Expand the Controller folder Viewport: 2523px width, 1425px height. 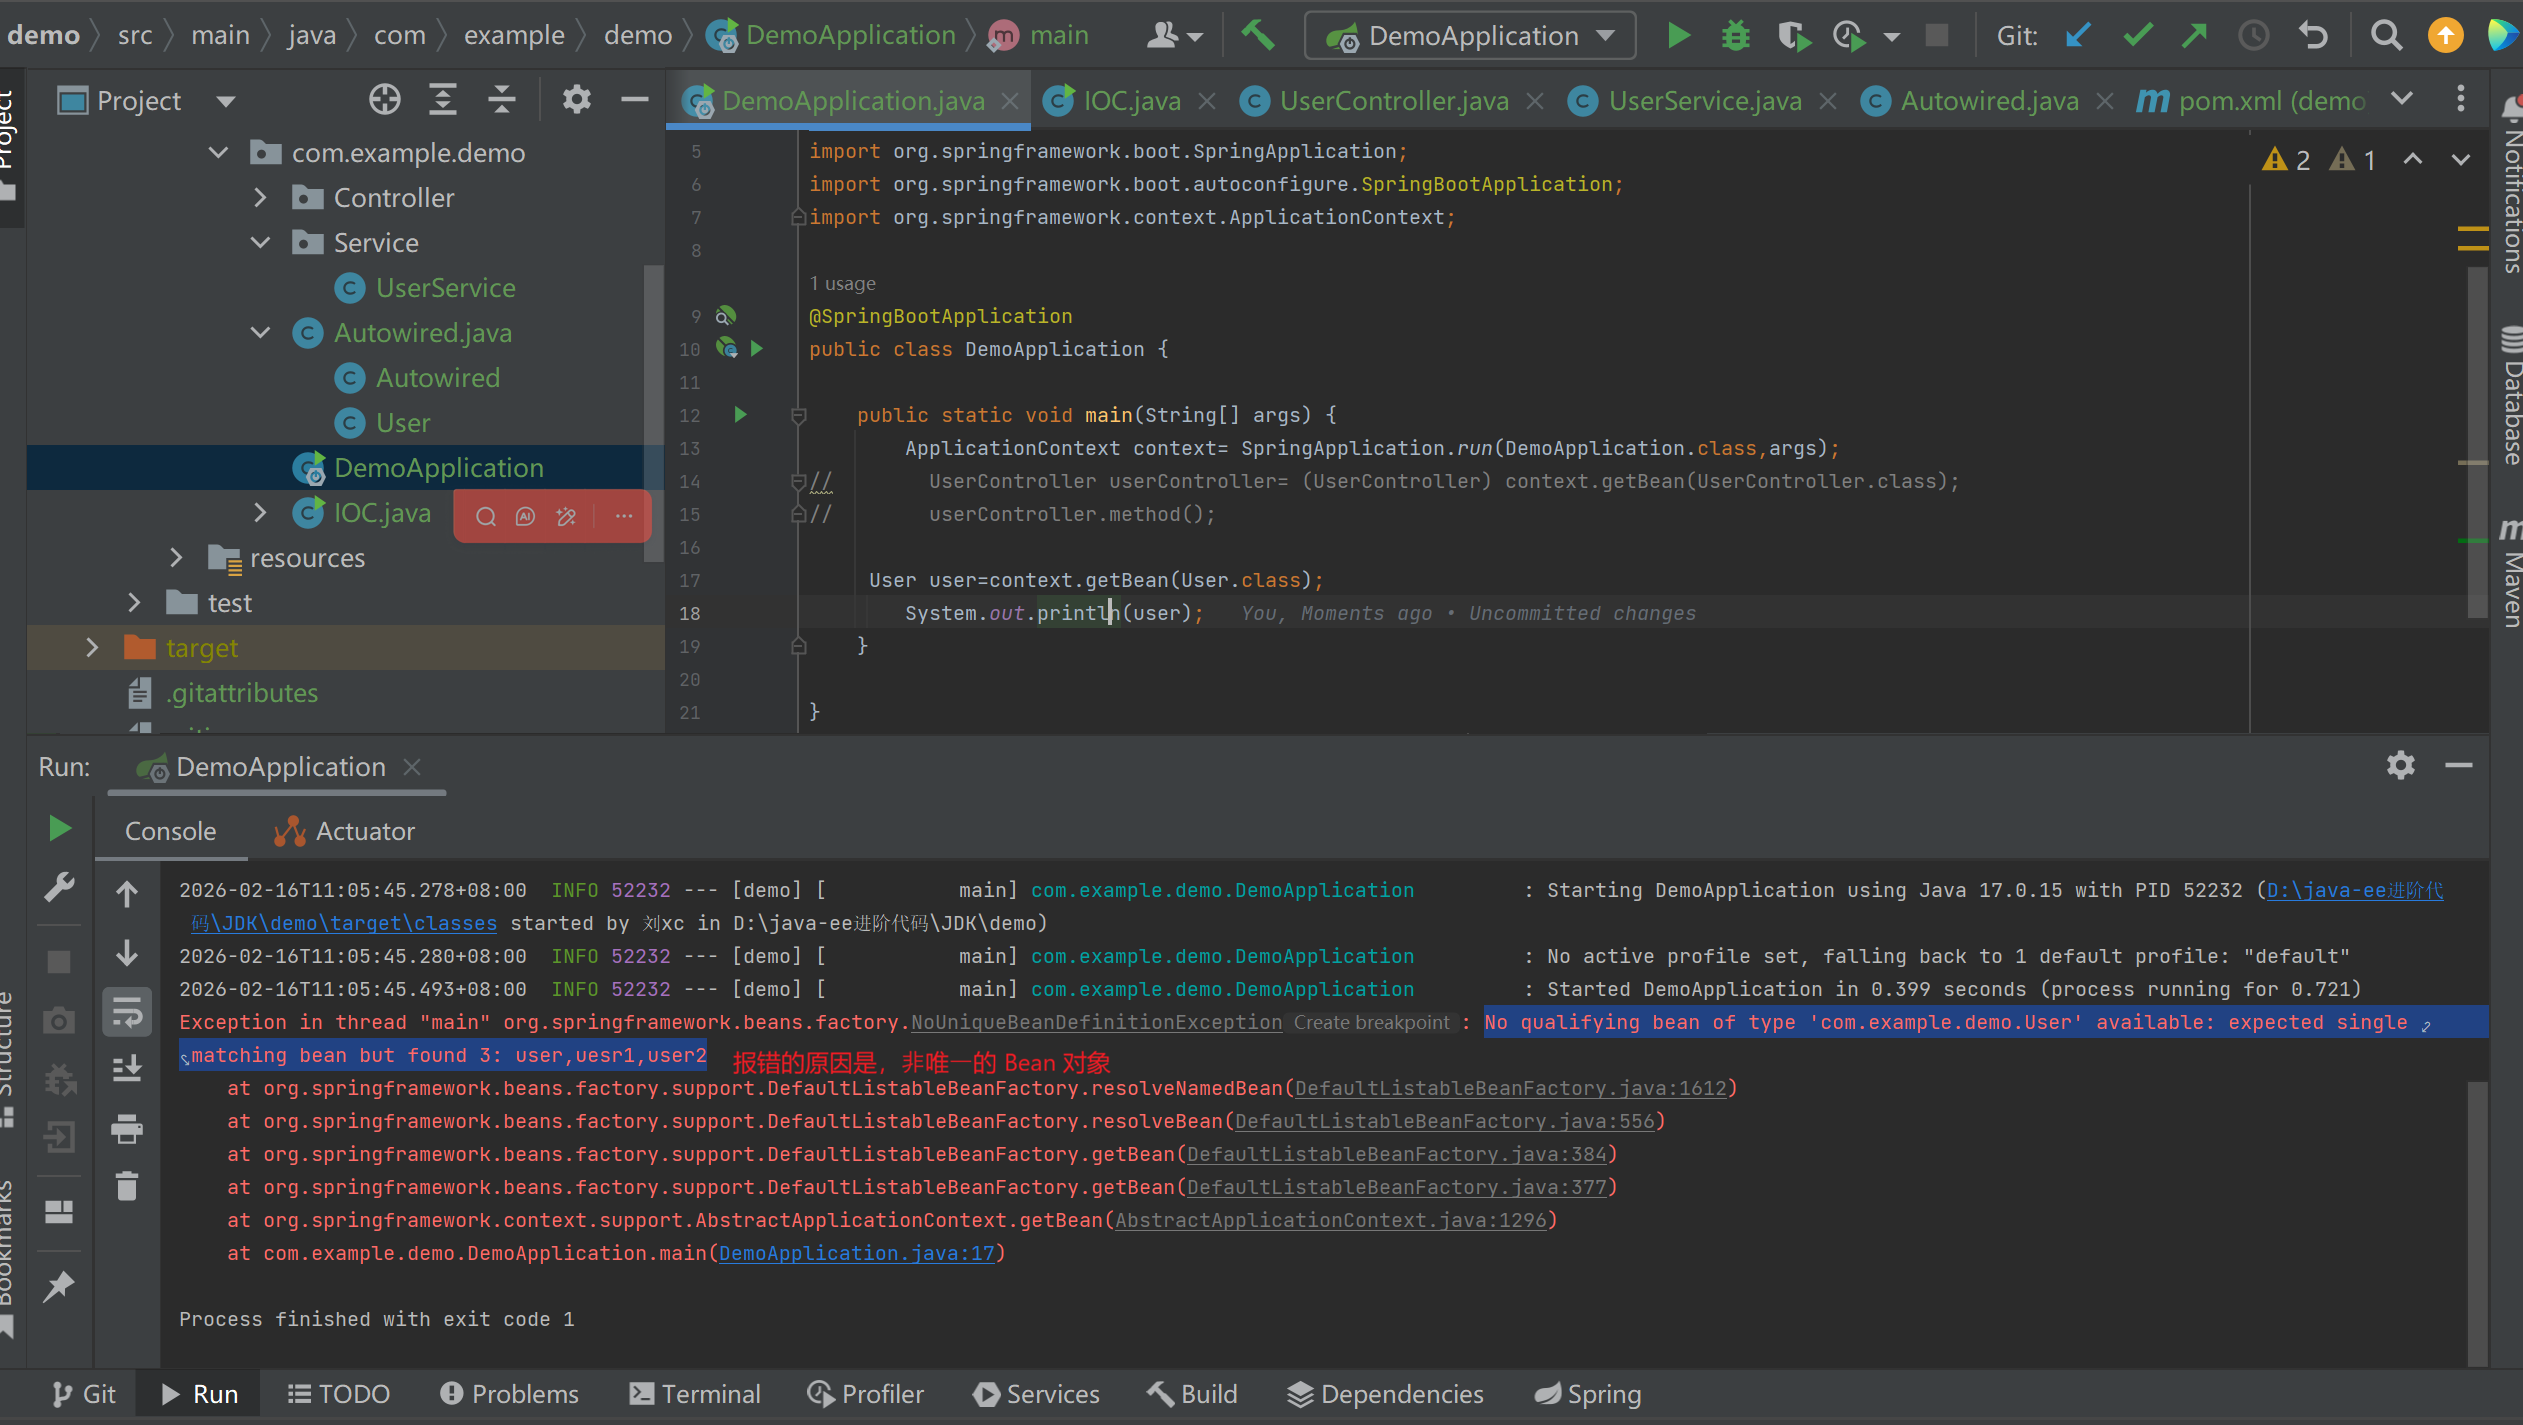(261, 198)
